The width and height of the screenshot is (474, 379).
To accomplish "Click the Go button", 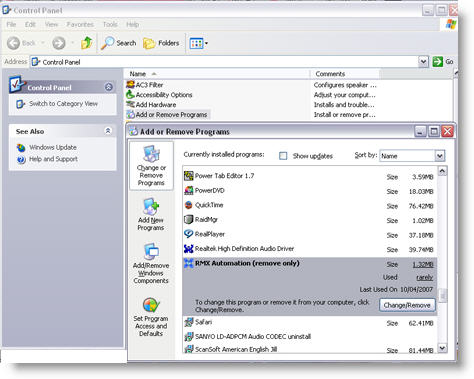I will (x=443, y=62).
